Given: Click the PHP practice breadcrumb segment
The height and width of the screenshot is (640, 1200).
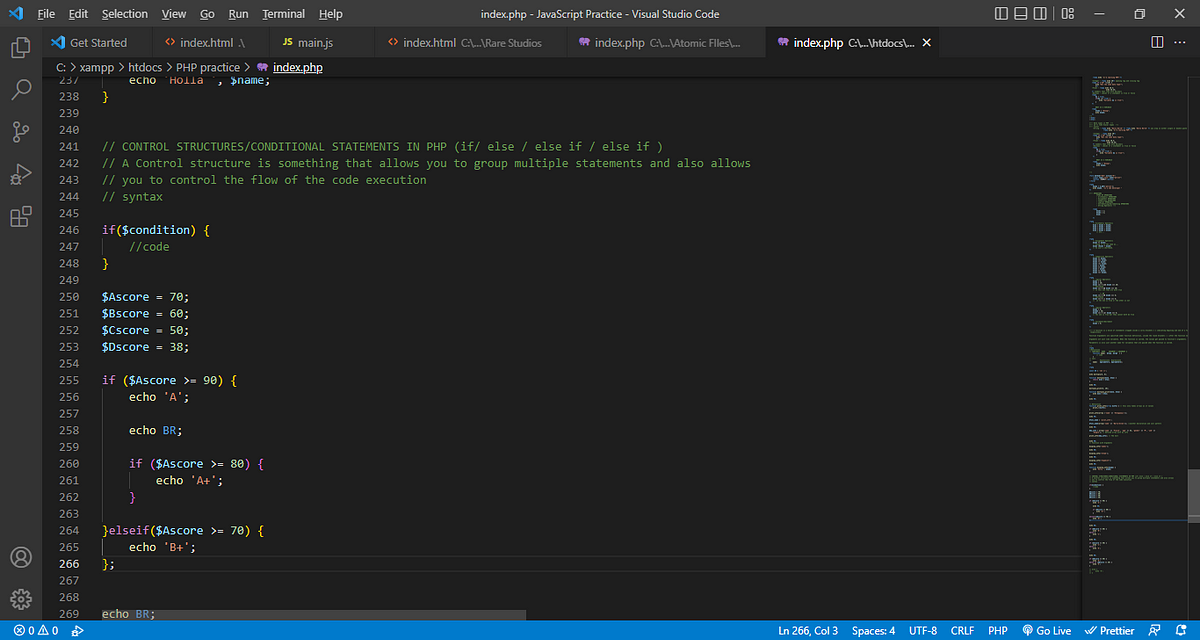Looking at the screenshot, I should click(x=208, y=67).
